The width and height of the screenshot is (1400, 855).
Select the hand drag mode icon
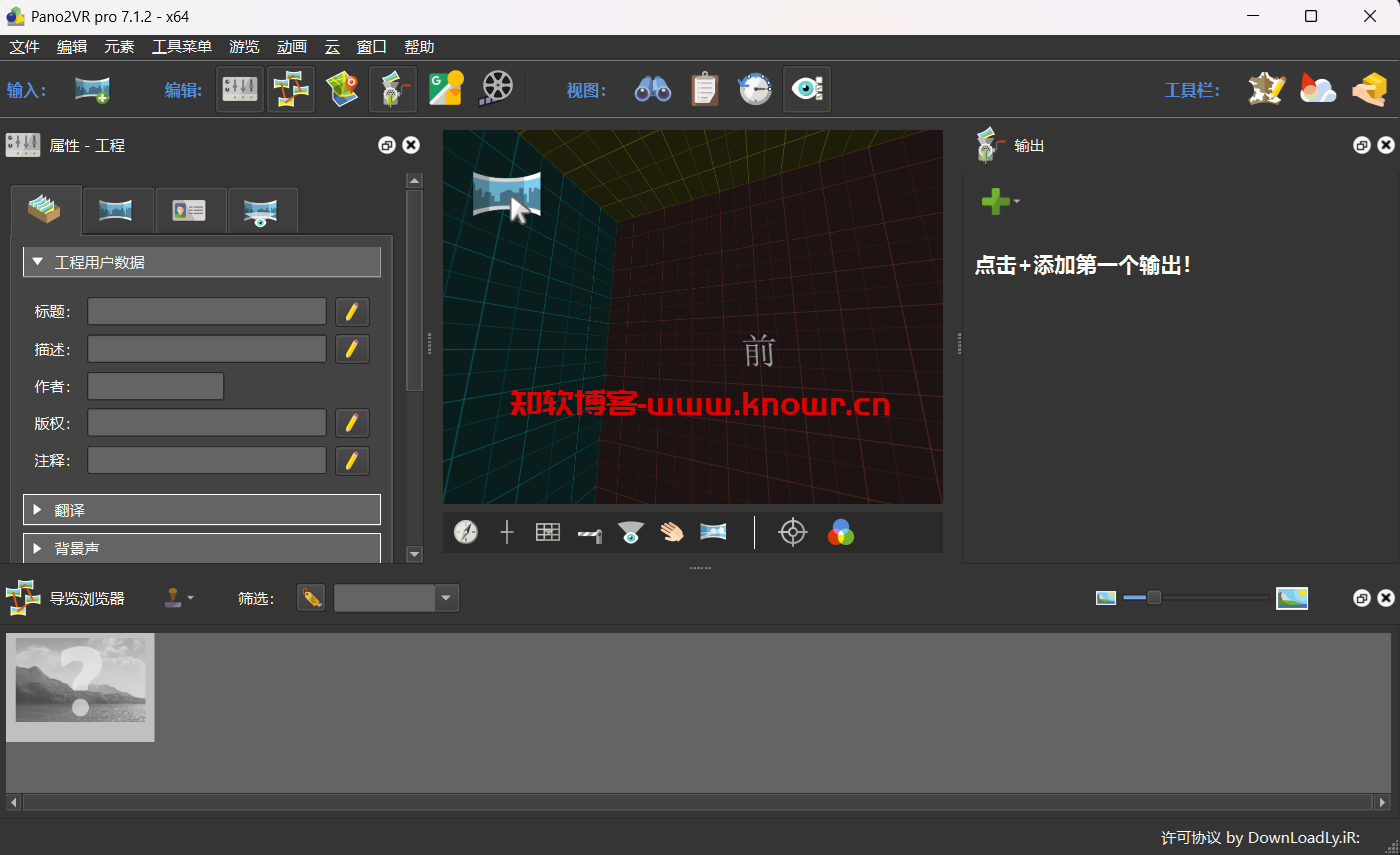(672, 532)
